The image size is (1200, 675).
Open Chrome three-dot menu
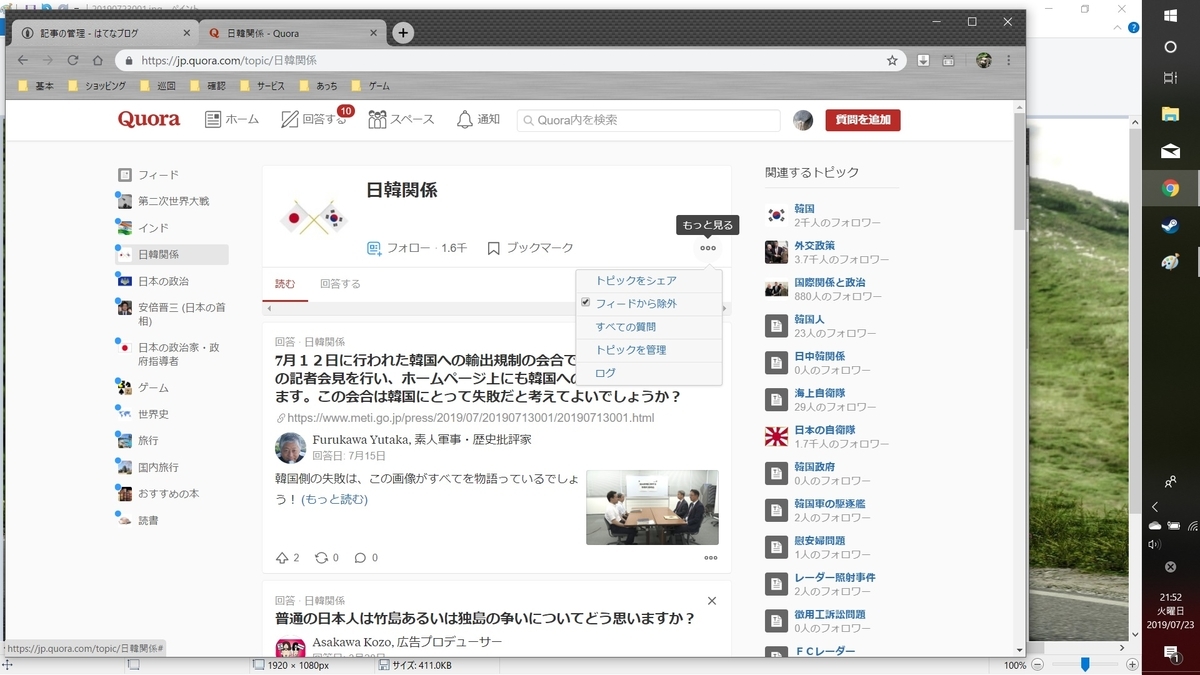(x=1010, y=60)
